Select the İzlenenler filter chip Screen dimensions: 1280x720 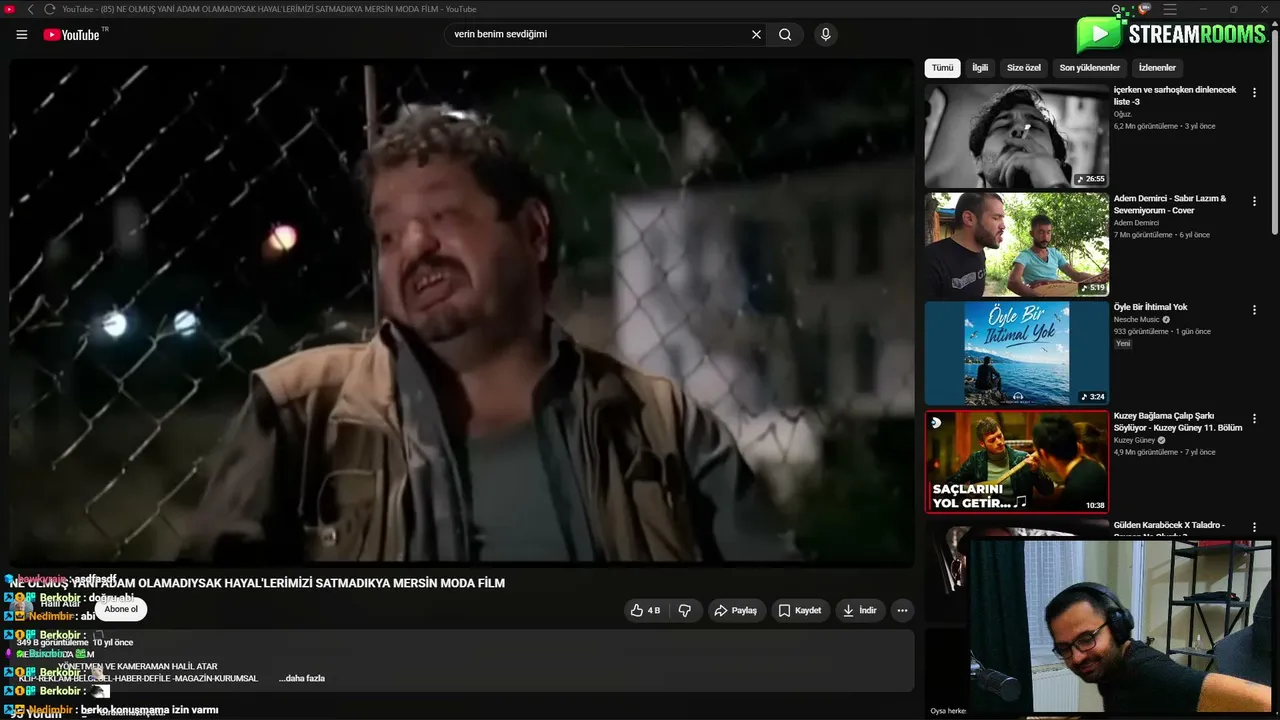point(1157,68)
